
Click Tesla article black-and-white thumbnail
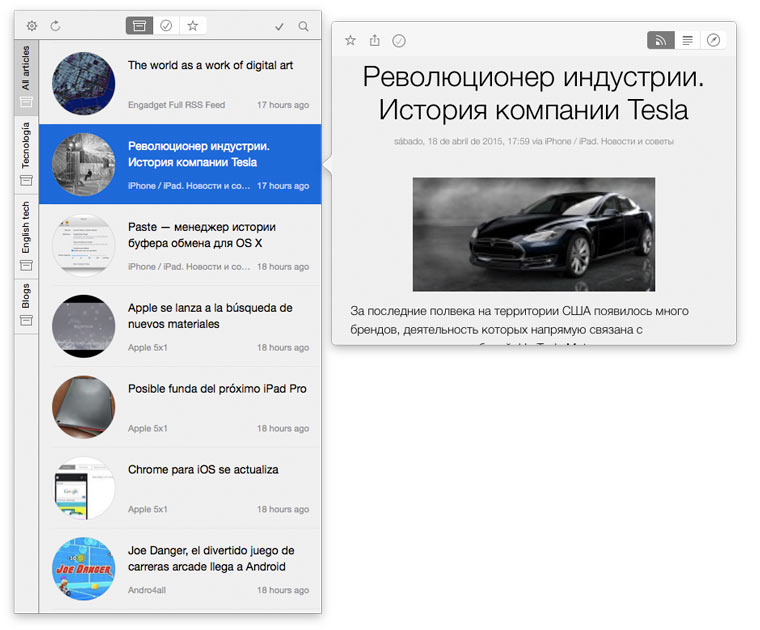tap(84, 164)
